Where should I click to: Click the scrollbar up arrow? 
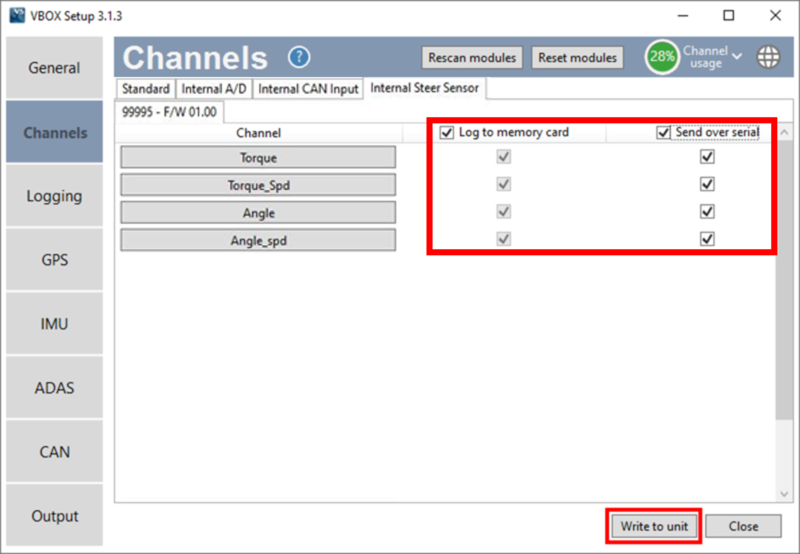pos(784,132)
